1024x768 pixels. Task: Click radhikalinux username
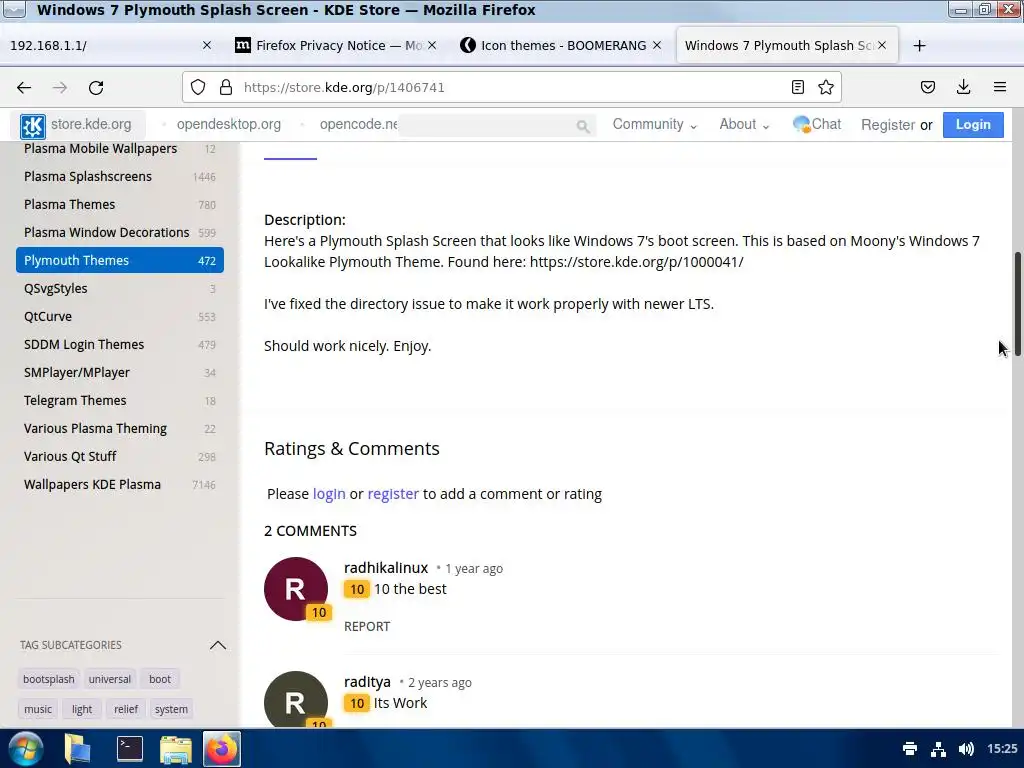coord(386,568)
